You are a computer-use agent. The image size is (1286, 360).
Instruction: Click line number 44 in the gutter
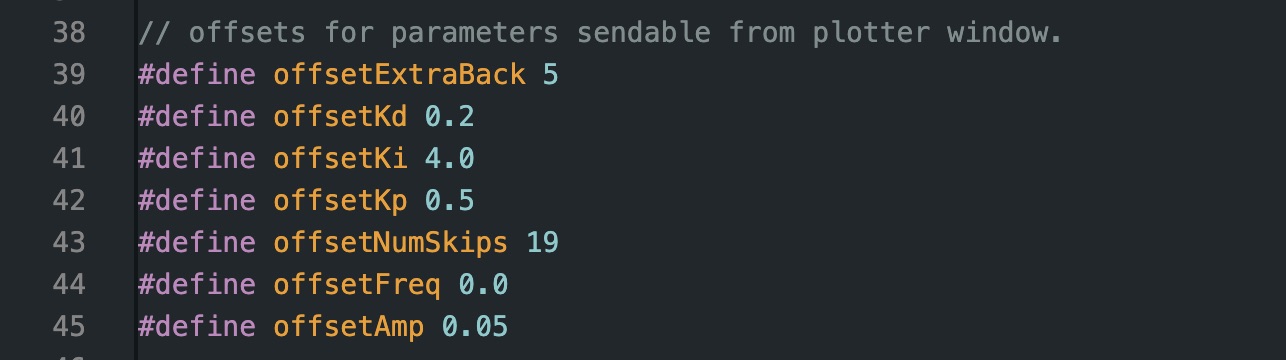coord(68,286)
